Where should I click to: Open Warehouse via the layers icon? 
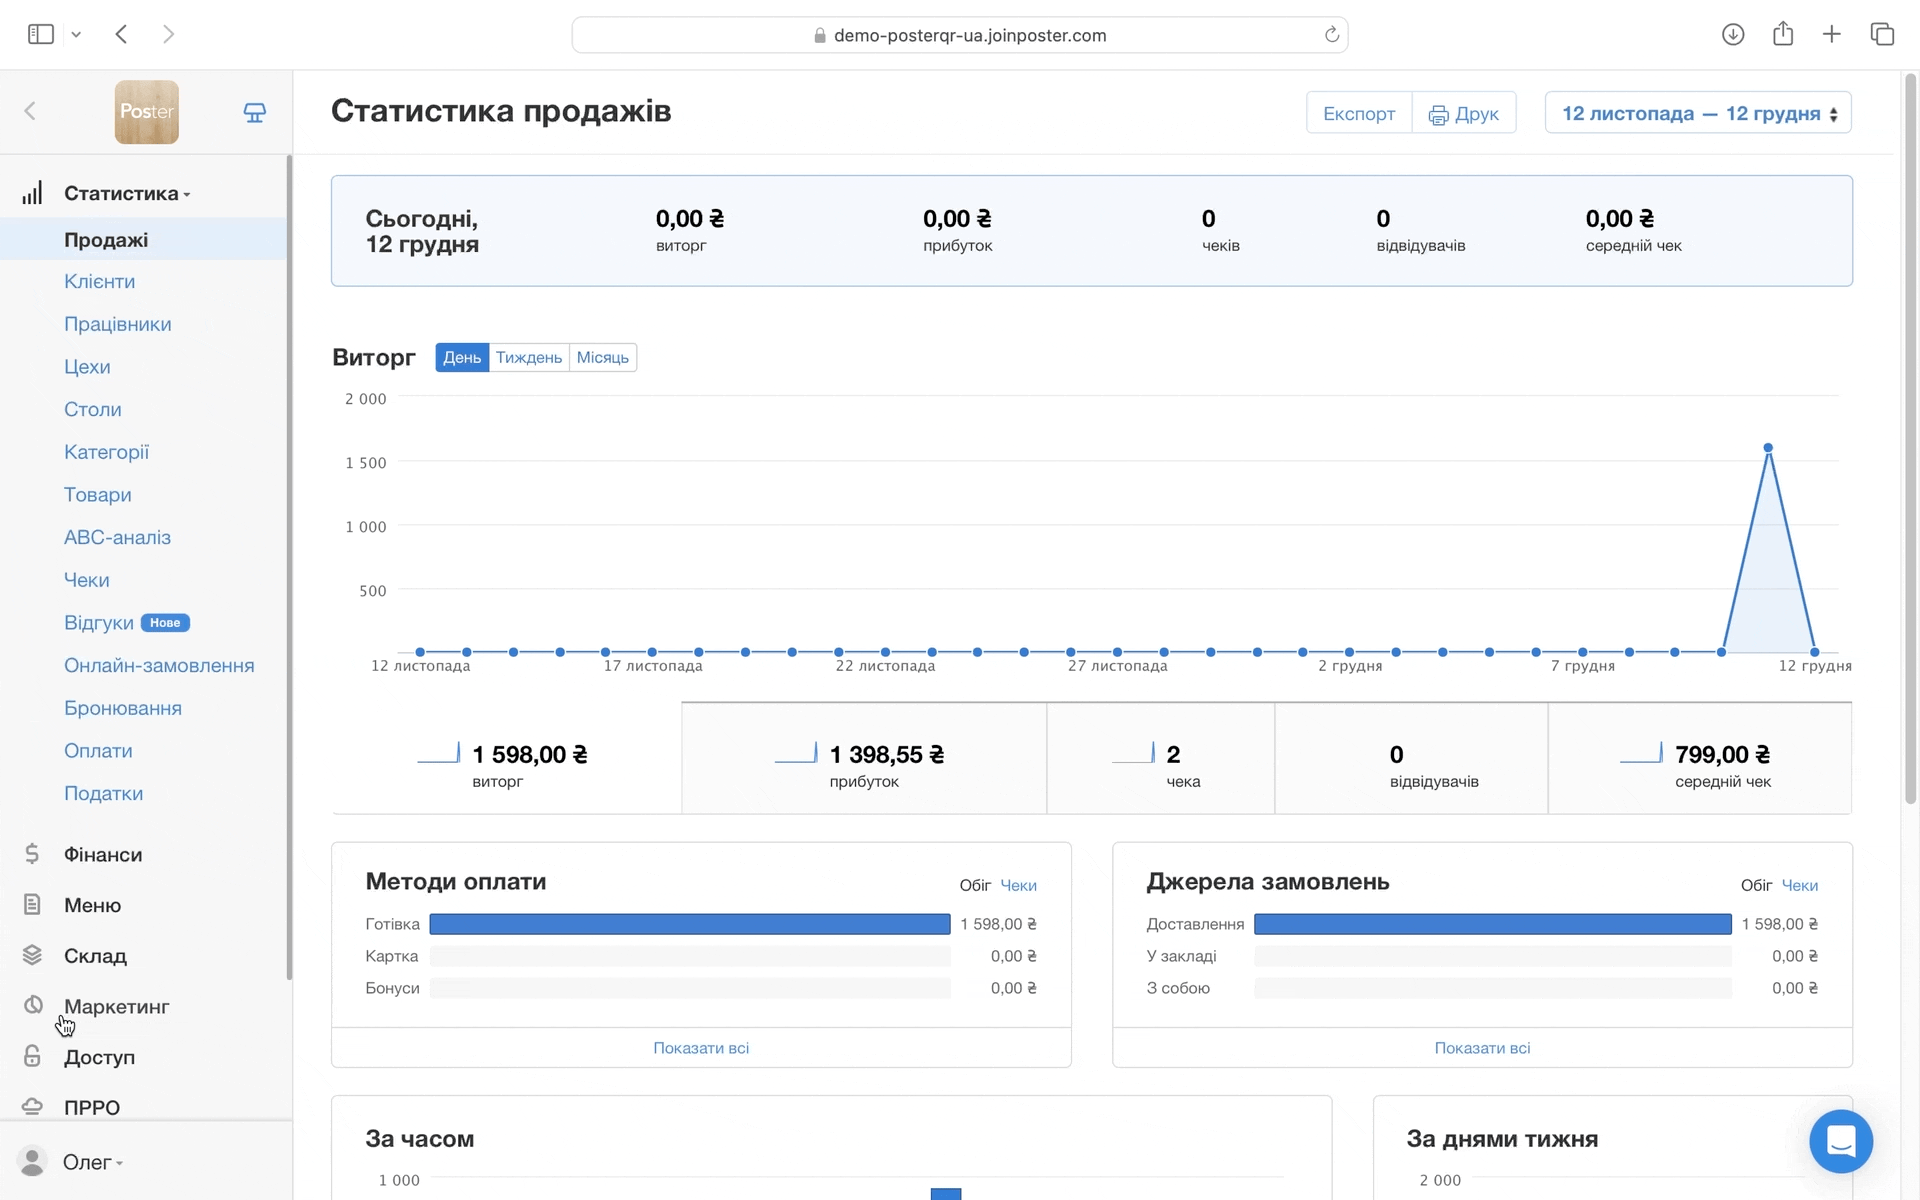(32, 955)
